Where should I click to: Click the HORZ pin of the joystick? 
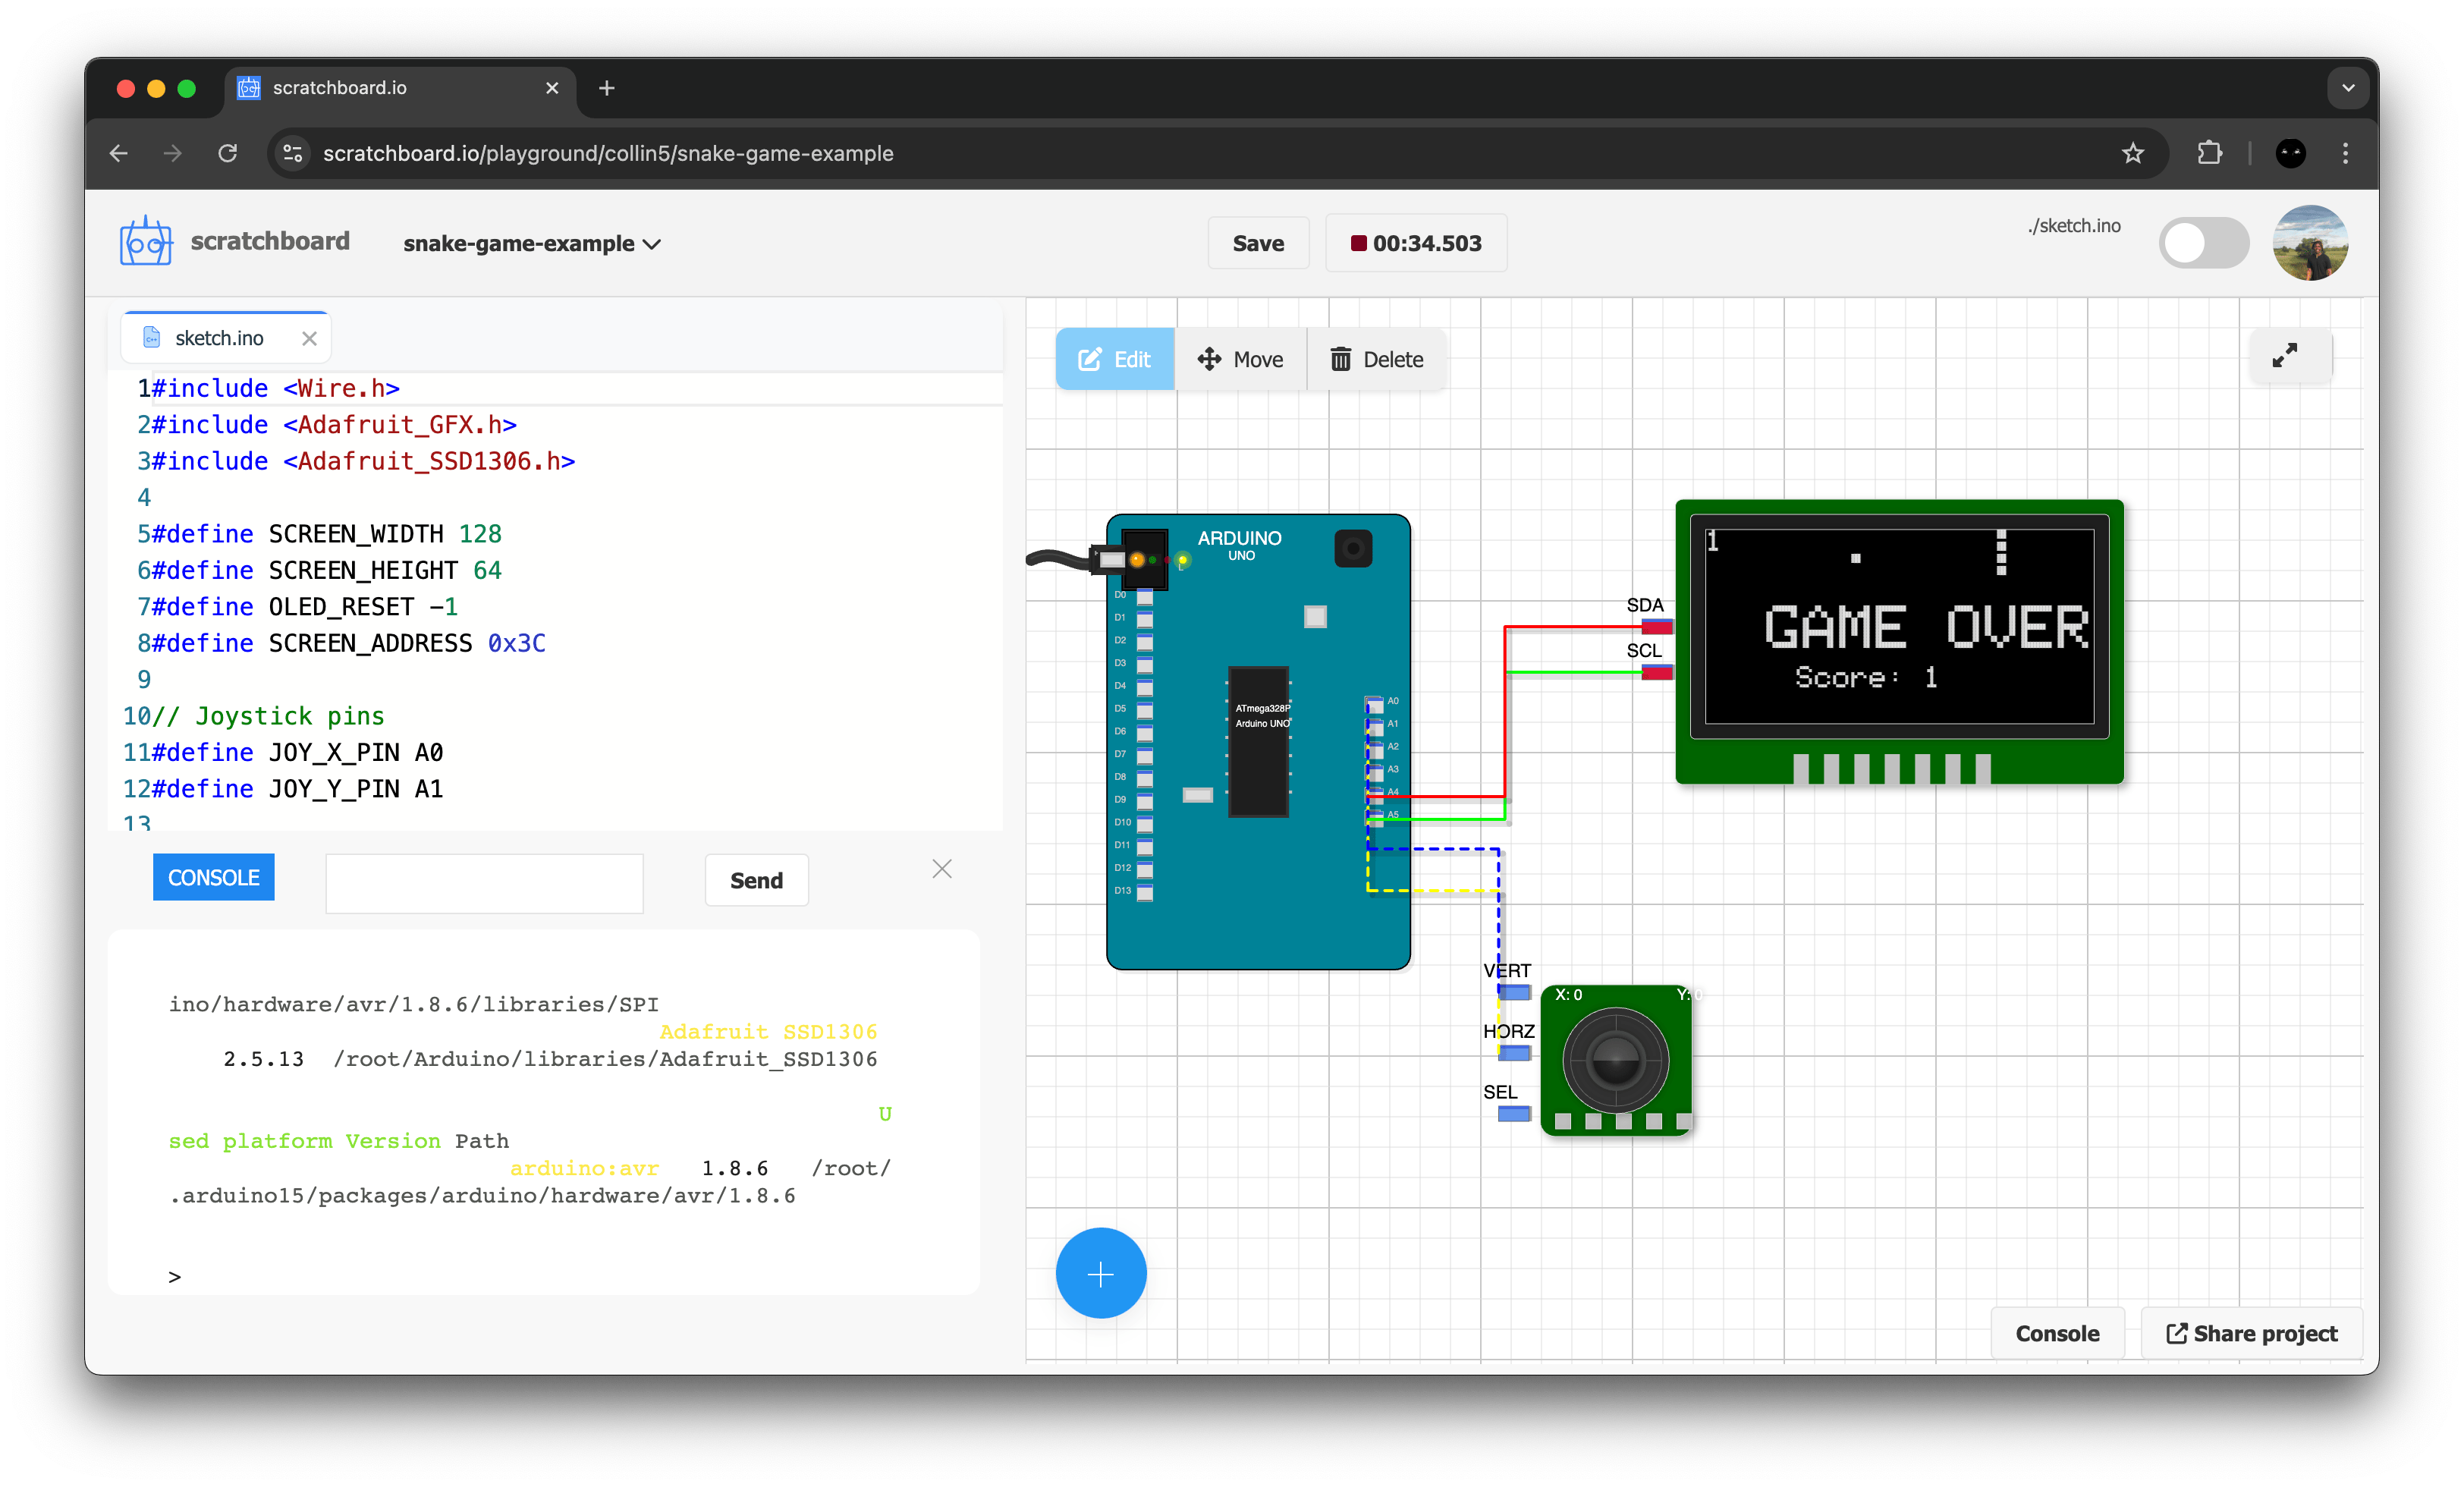click(x=1514, y=1053)
